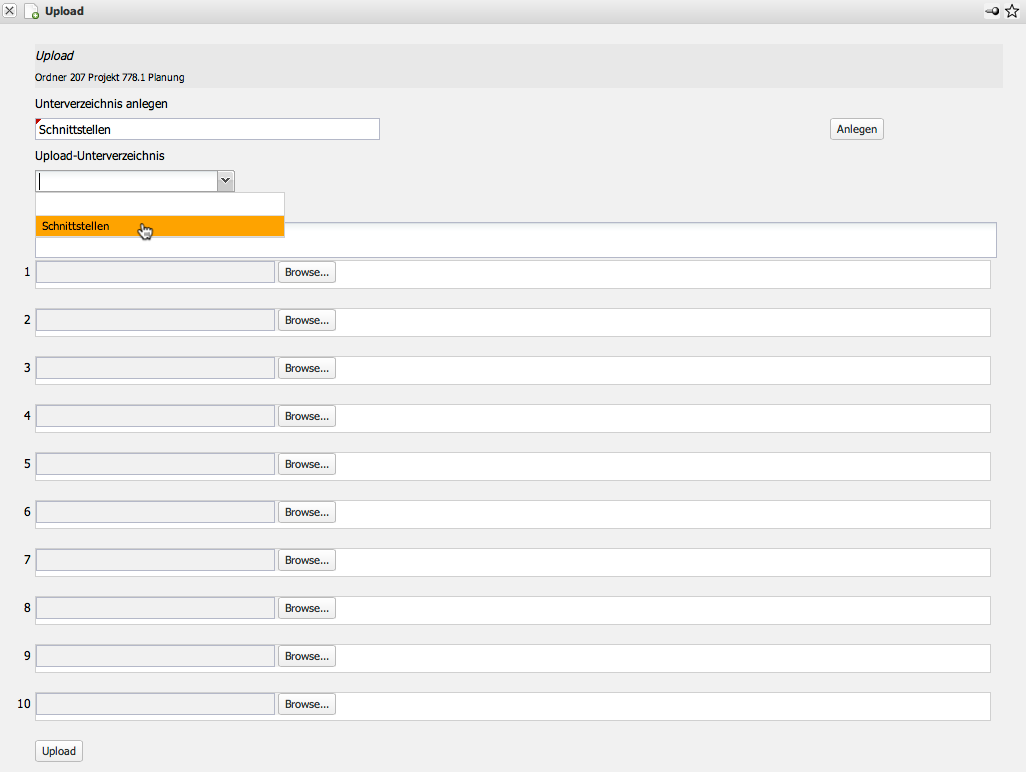Browse for file in row 6
The width and height of the screenshot is (1026, 772).
coord(306,512)
